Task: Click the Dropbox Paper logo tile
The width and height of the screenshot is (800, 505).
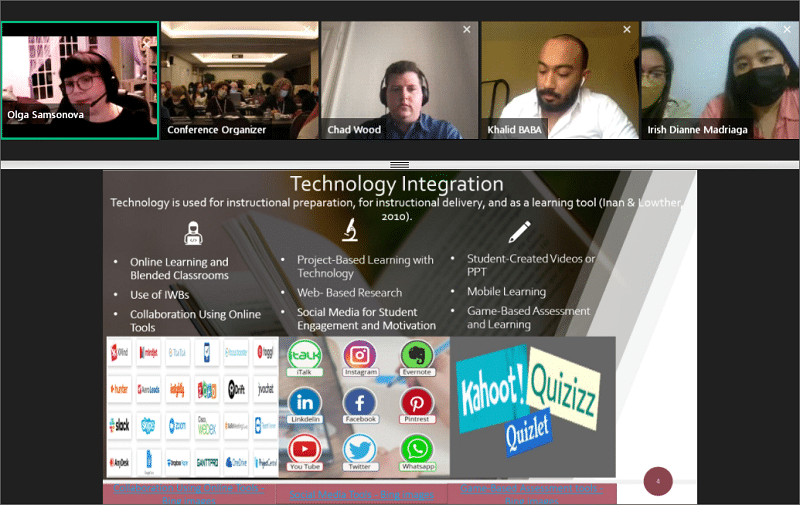Action: point(178,462)
